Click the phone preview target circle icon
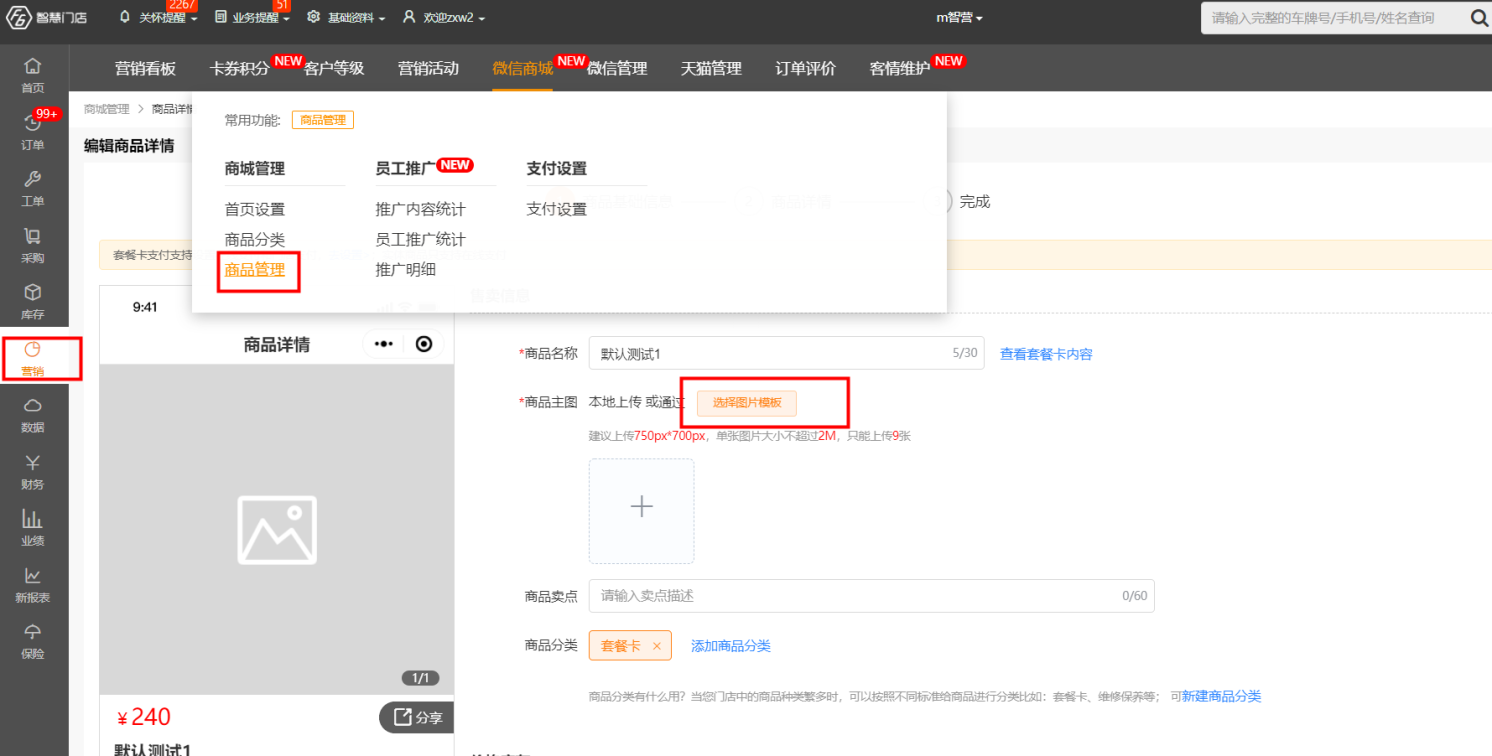 pyautogui.click(x=424, y=344)
